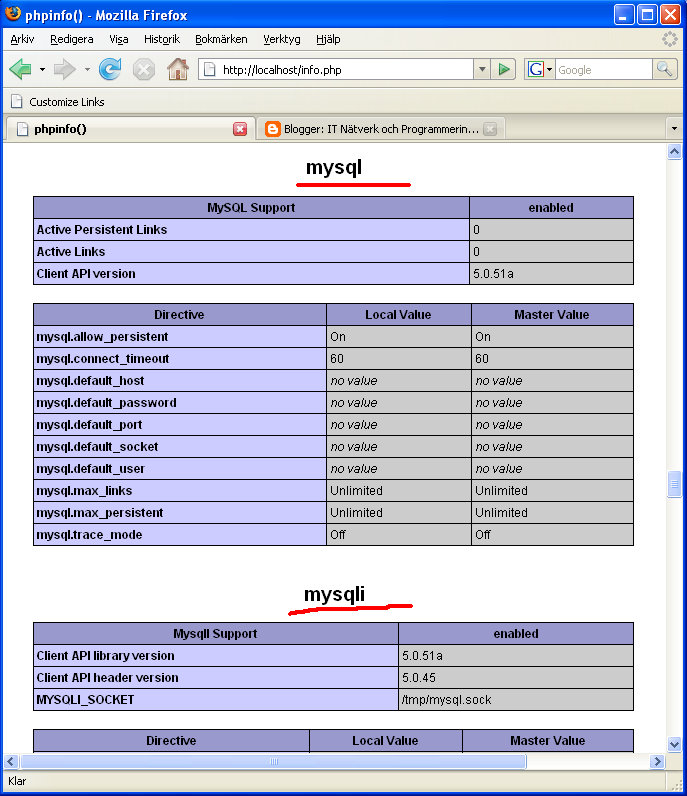
Task: Open the Visa menu
Action: [x=118, y=39]
